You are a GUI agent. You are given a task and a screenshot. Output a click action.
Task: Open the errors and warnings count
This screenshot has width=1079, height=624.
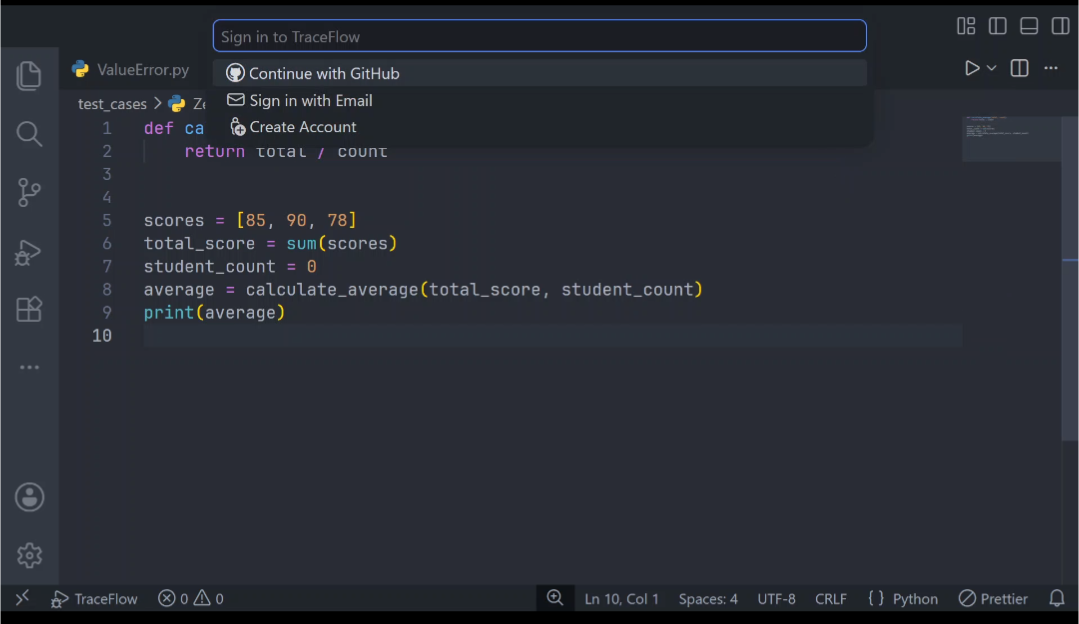(x=191, y=599)
